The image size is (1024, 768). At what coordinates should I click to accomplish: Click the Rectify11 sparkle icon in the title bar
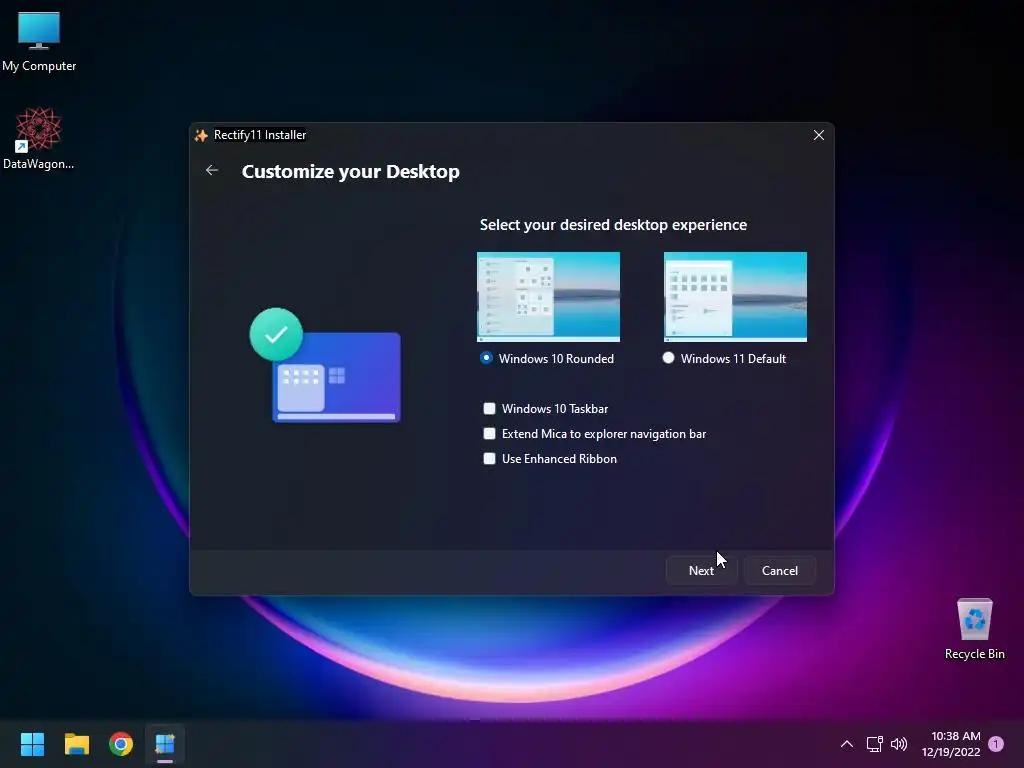point(201,135)
